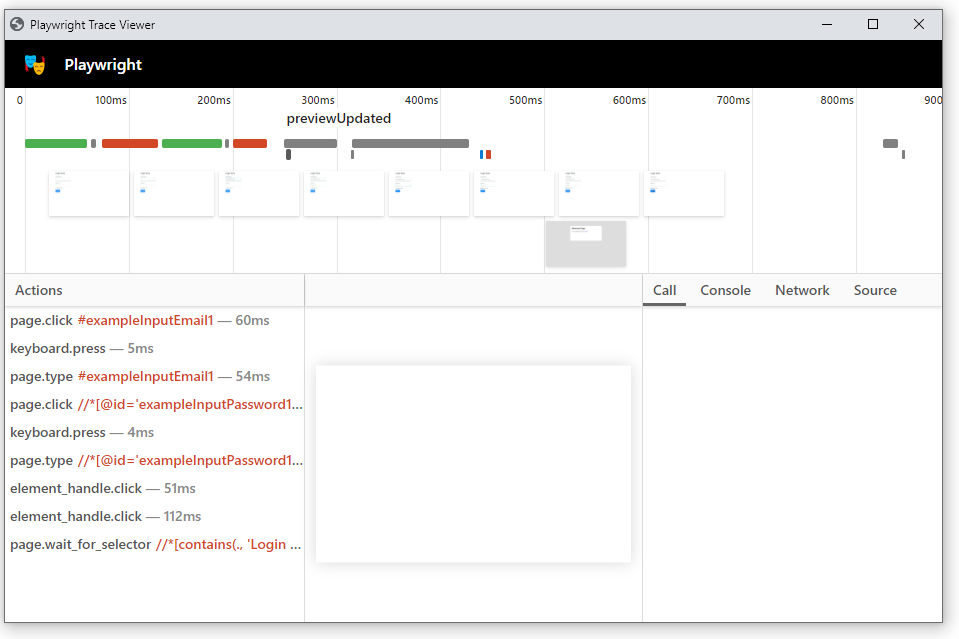Click seventh screenshot thumbnail in filmstrip
The image size is (959, 639).
tap(599, 193)
